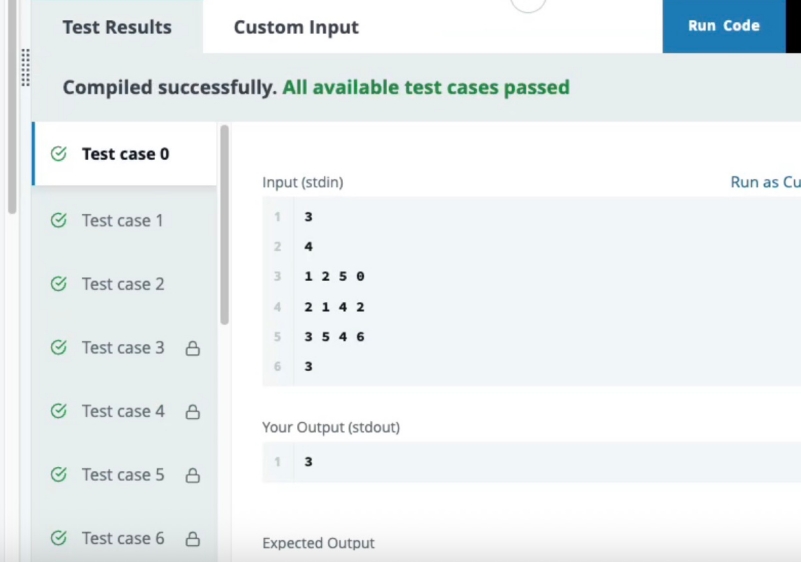The height and width of the screenshot is (562, 801).
Task: Click inside the Input (stdin) code box
Action: coord(531,291)
